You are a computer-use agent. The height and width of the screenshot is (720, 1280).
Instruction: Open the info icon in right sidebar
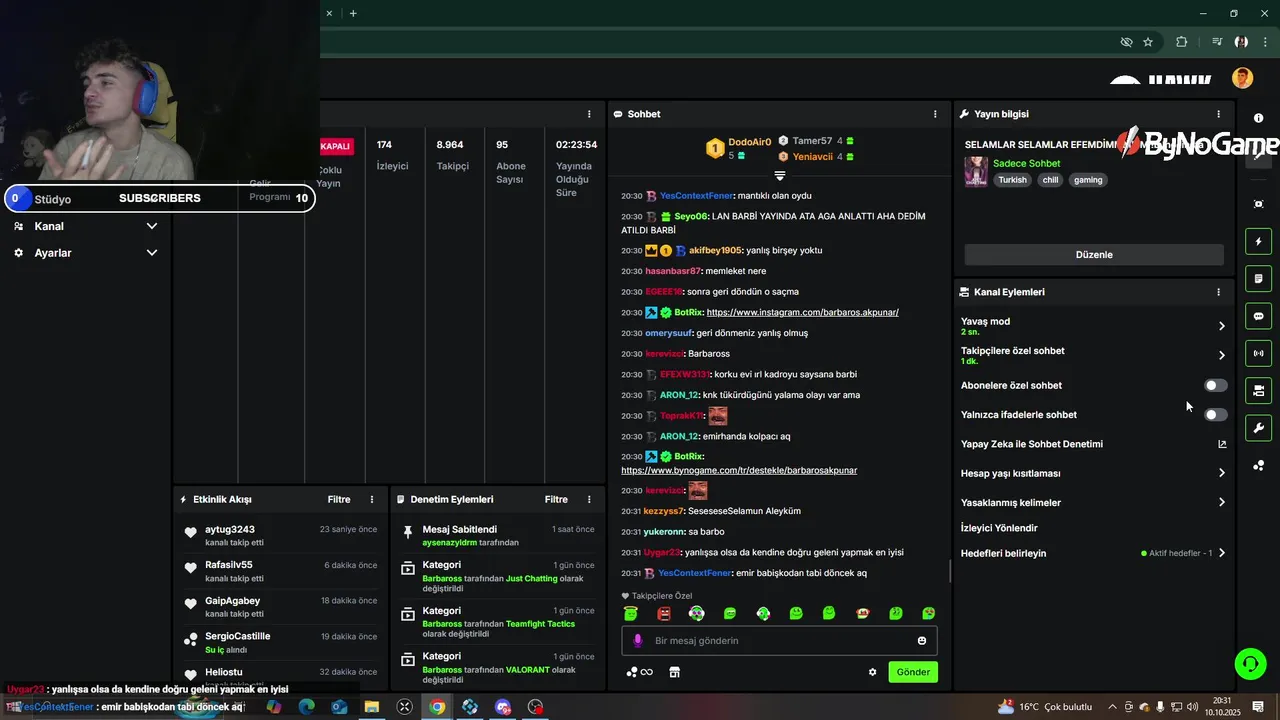(x=1258, y=118)
